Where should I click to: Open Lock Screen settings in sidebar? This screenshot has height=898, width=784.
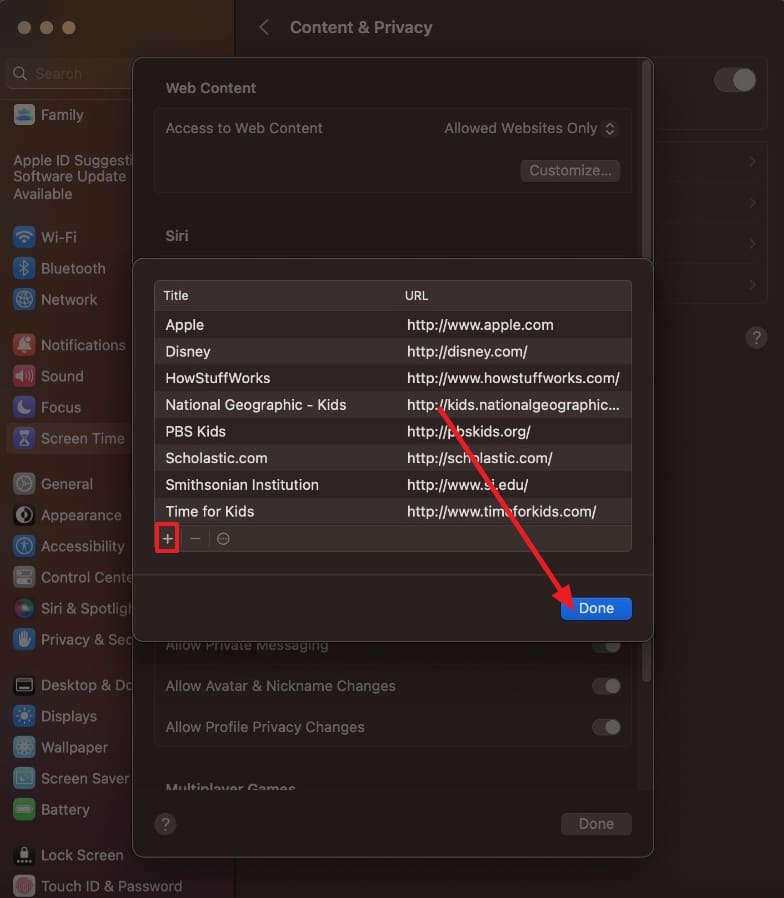tap(66, 855)
